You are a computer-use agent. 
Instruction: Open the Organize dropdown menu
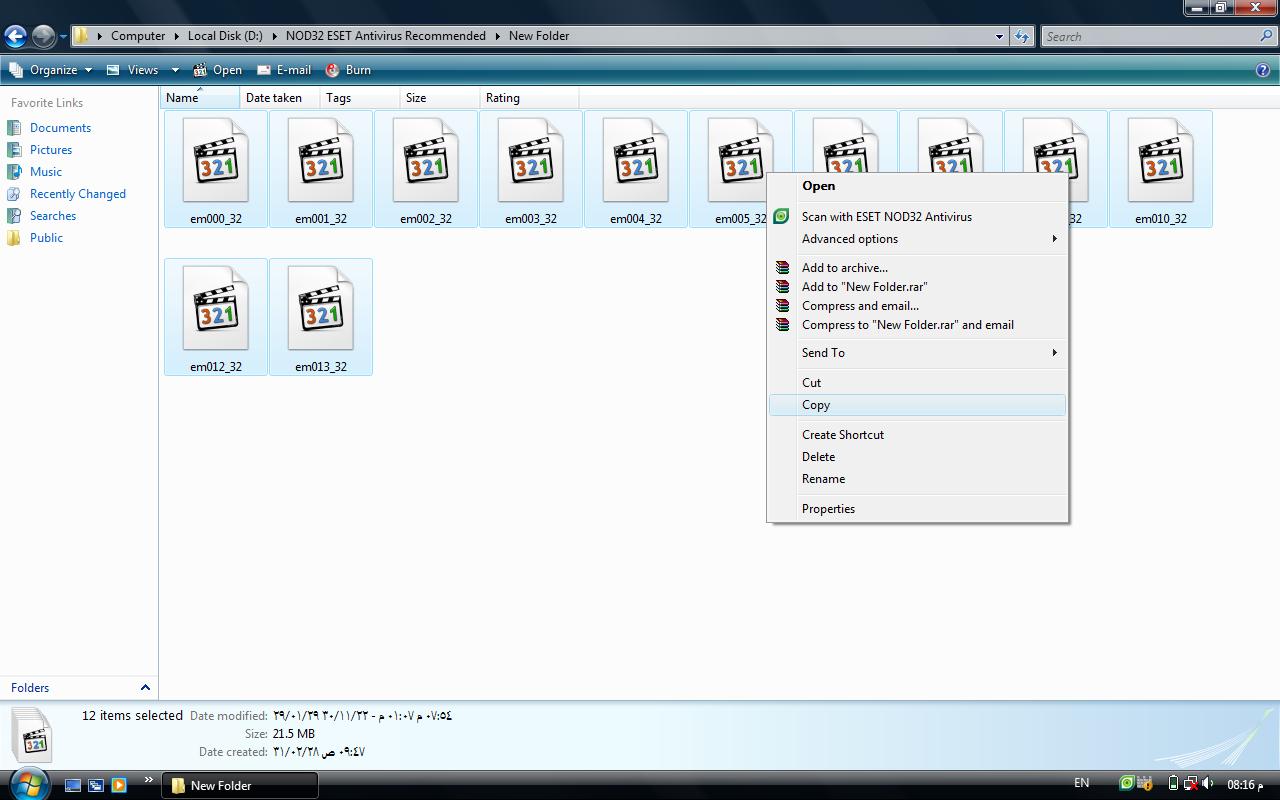52,70
